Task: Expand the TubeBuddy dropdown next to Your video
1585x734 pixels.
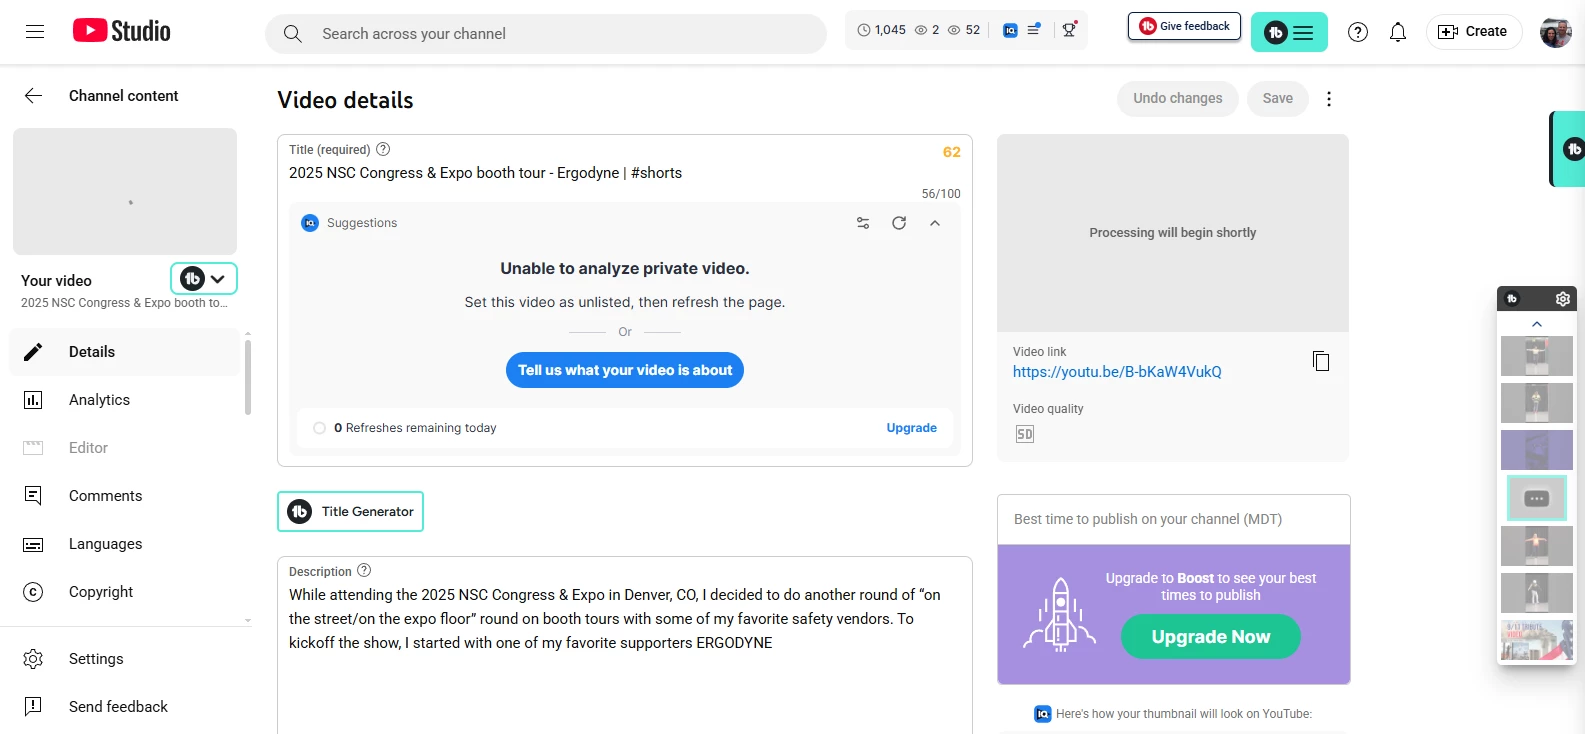Action: click(204, 279)
